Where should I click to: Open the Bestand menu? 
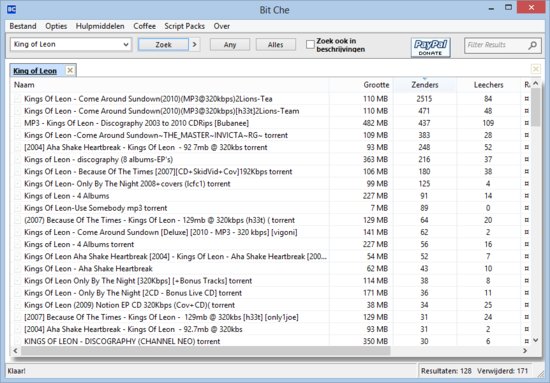[23, 26]
